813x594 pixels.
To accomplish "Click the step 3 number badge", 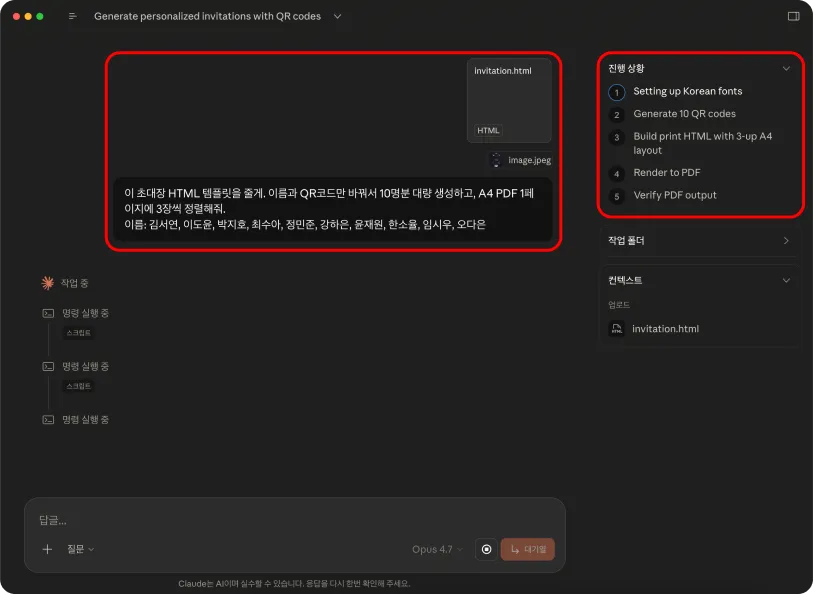I will (616, 137).
